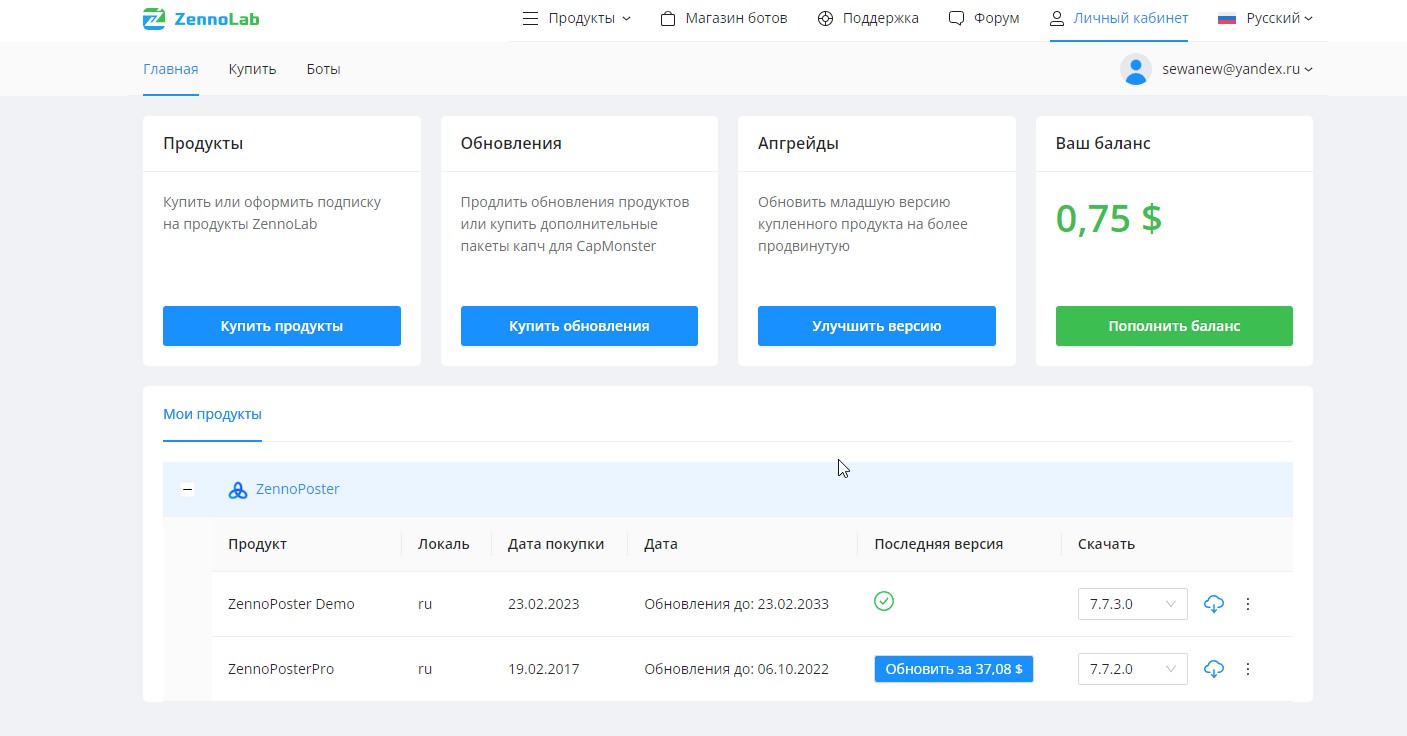Image resolution: width=1407 pixels, height=736 pixels.
Task: Click Обновить за 37,08 $ button
Action: click(954, 669)
